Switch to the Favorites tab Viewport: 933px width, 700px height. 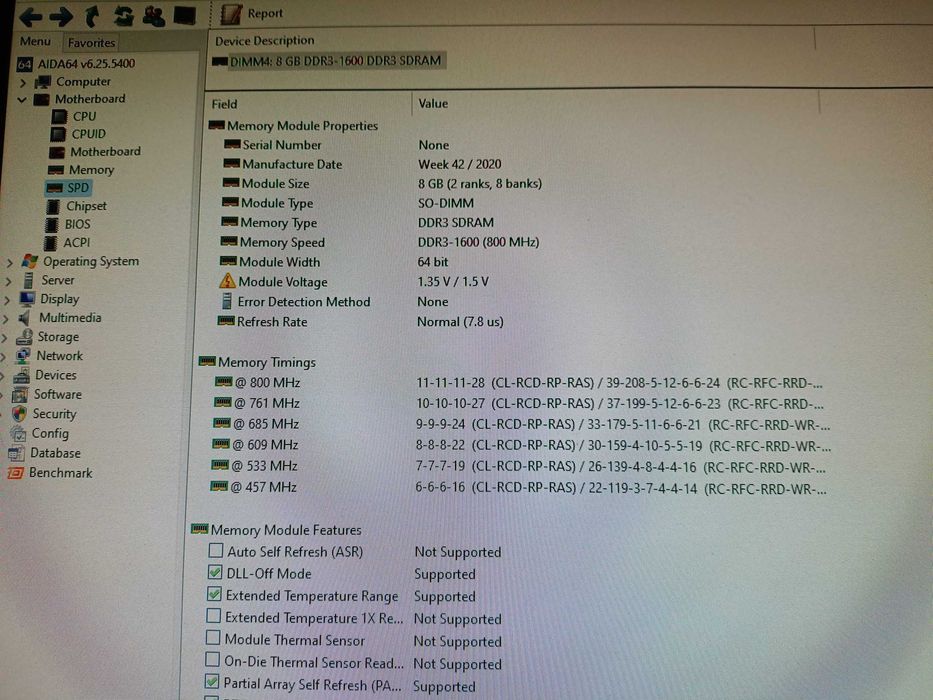[91, 42]
